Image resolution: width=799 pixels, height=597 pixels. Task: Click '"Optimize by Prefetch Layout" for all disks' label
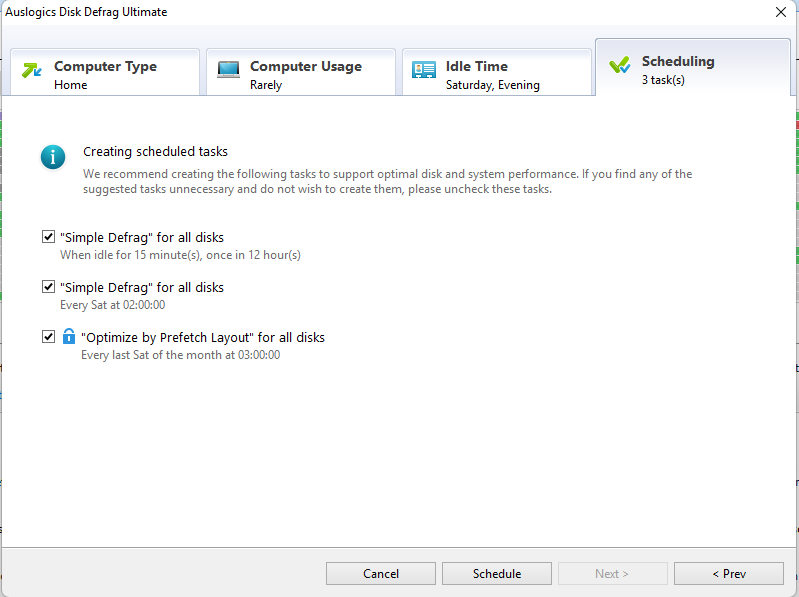[x=203, y=337]
